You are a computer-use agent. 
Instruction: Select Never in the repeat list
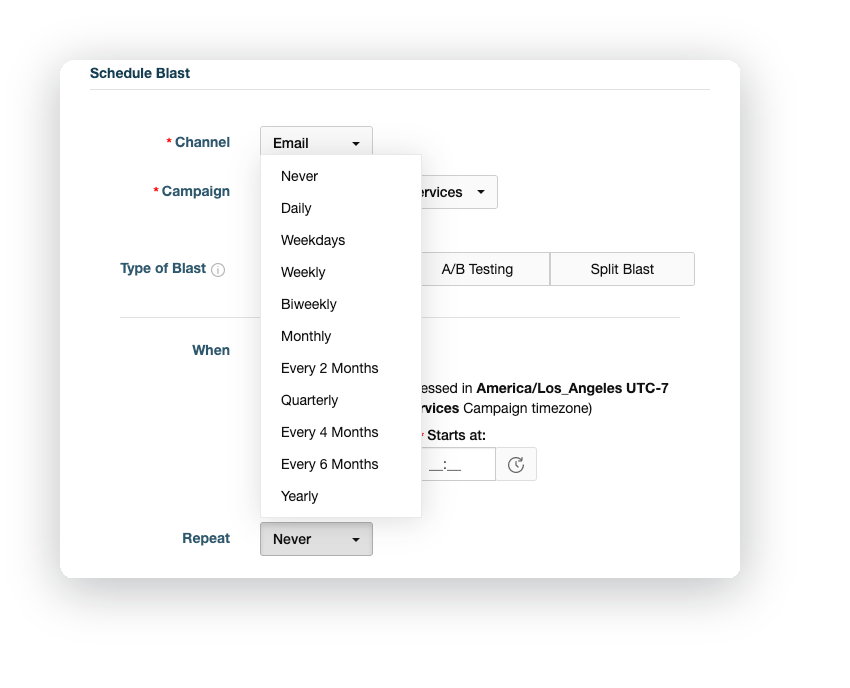point(340,176)
